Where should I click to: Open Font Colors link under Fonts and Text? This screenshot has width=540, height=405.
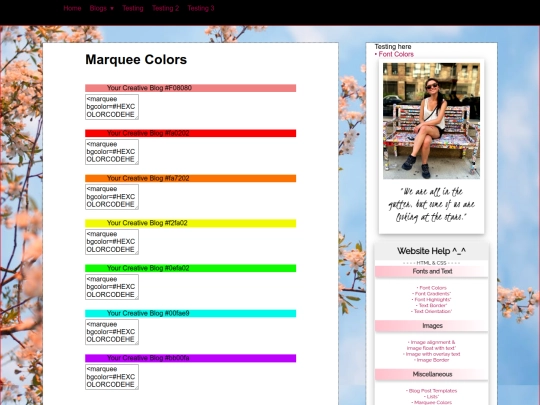(433, 288)
